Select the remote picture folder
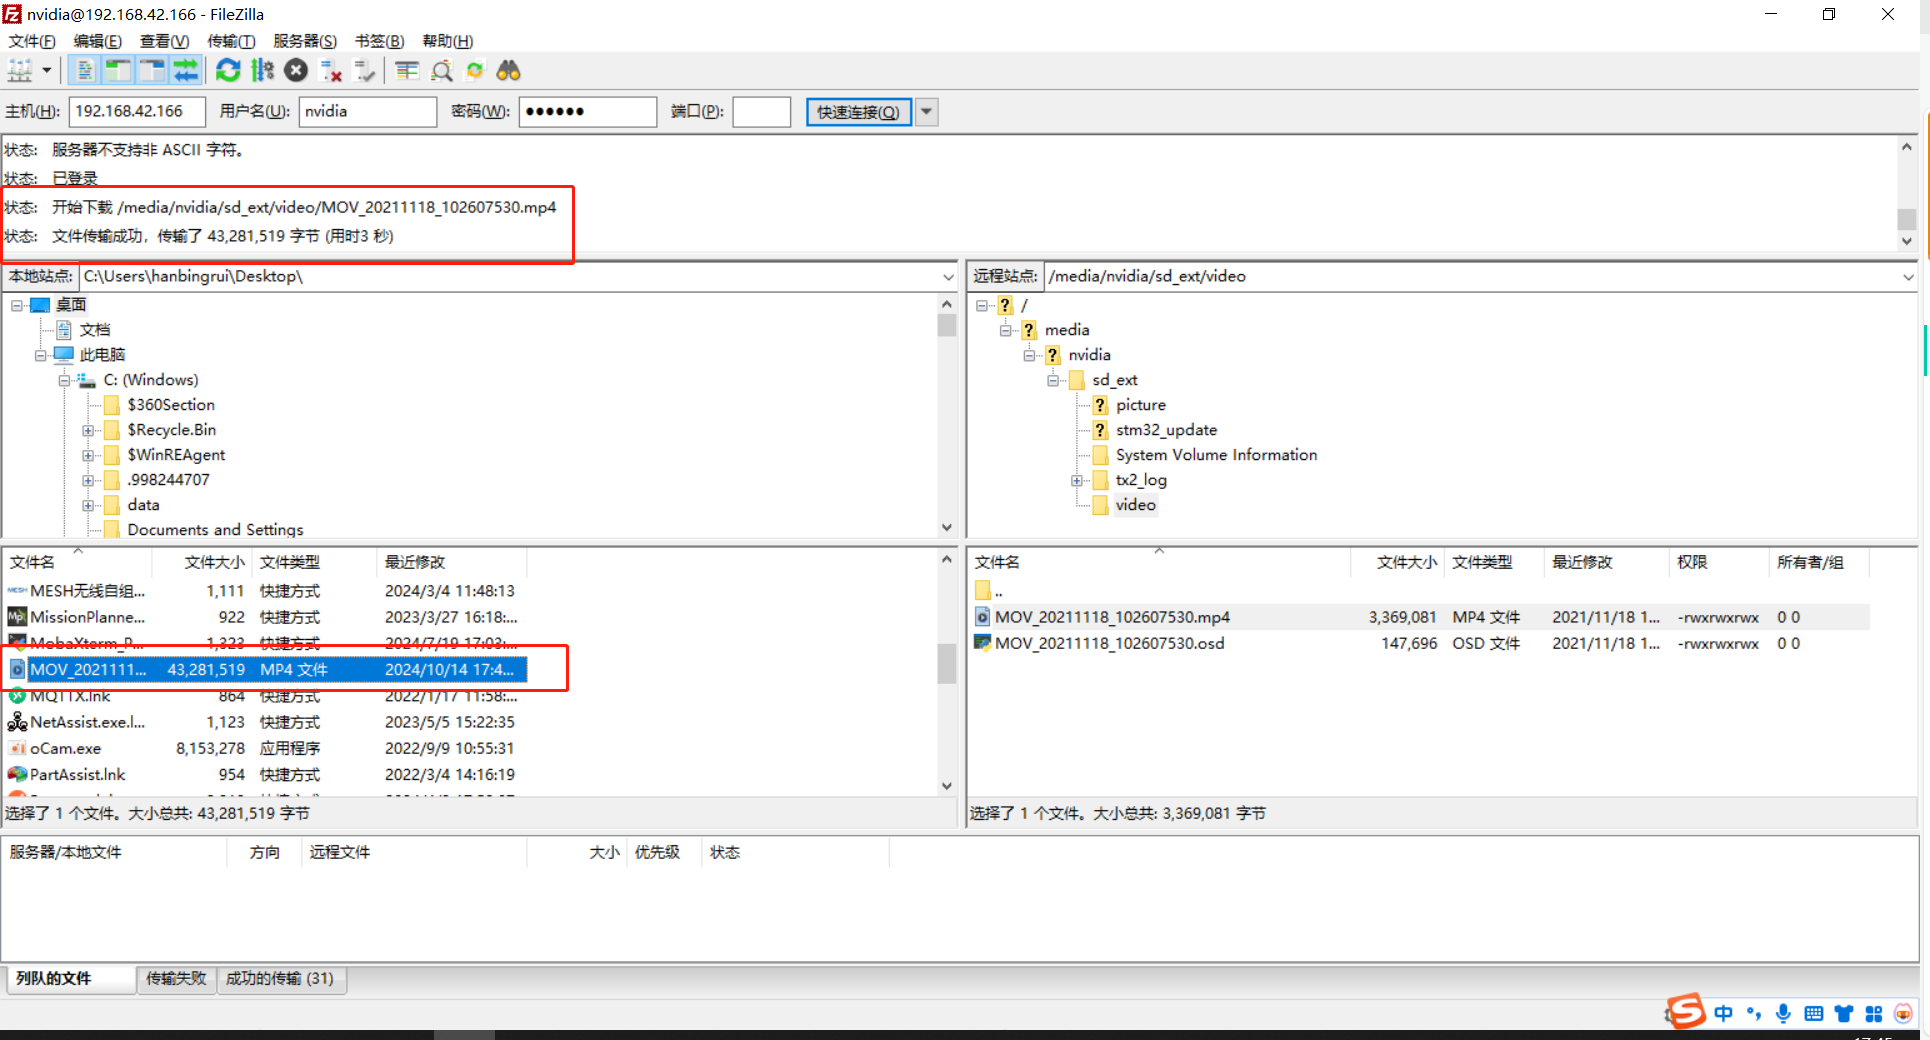The image size is (1930, 1040). pos(1141,405)
